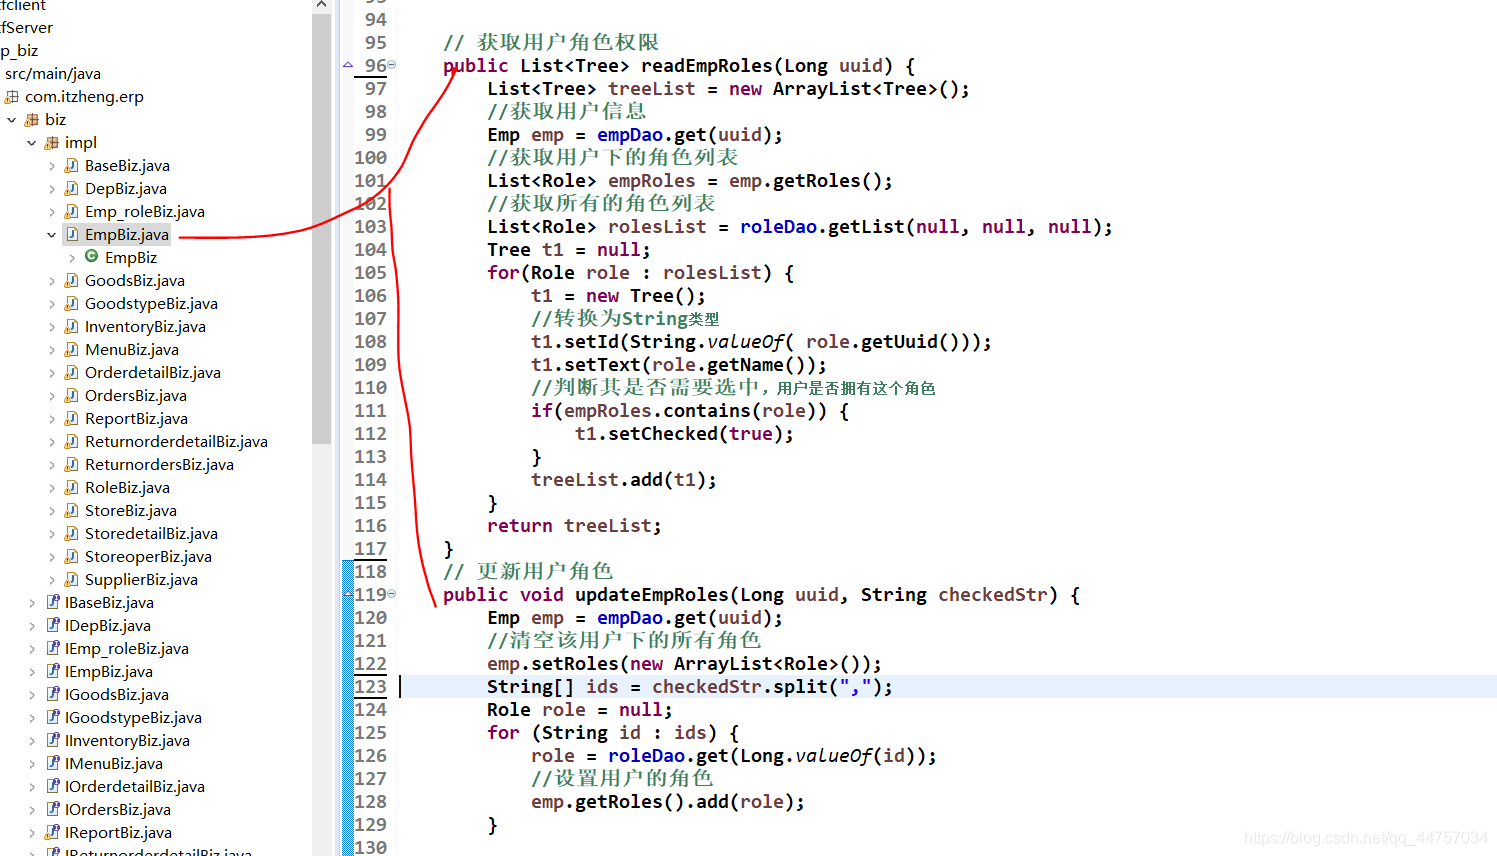Expand BaseBiz.java node
This screenshot has width=1497, height=856.
(51, 166)
